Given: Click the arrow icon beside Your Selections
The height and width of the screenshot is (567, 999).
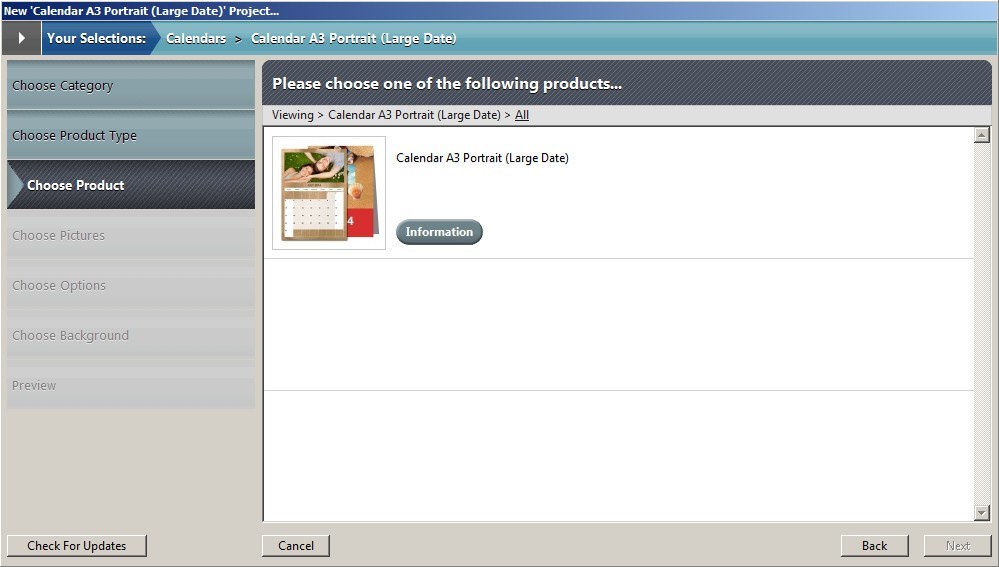Looking at the screenshot, I should tap(21, 39).
